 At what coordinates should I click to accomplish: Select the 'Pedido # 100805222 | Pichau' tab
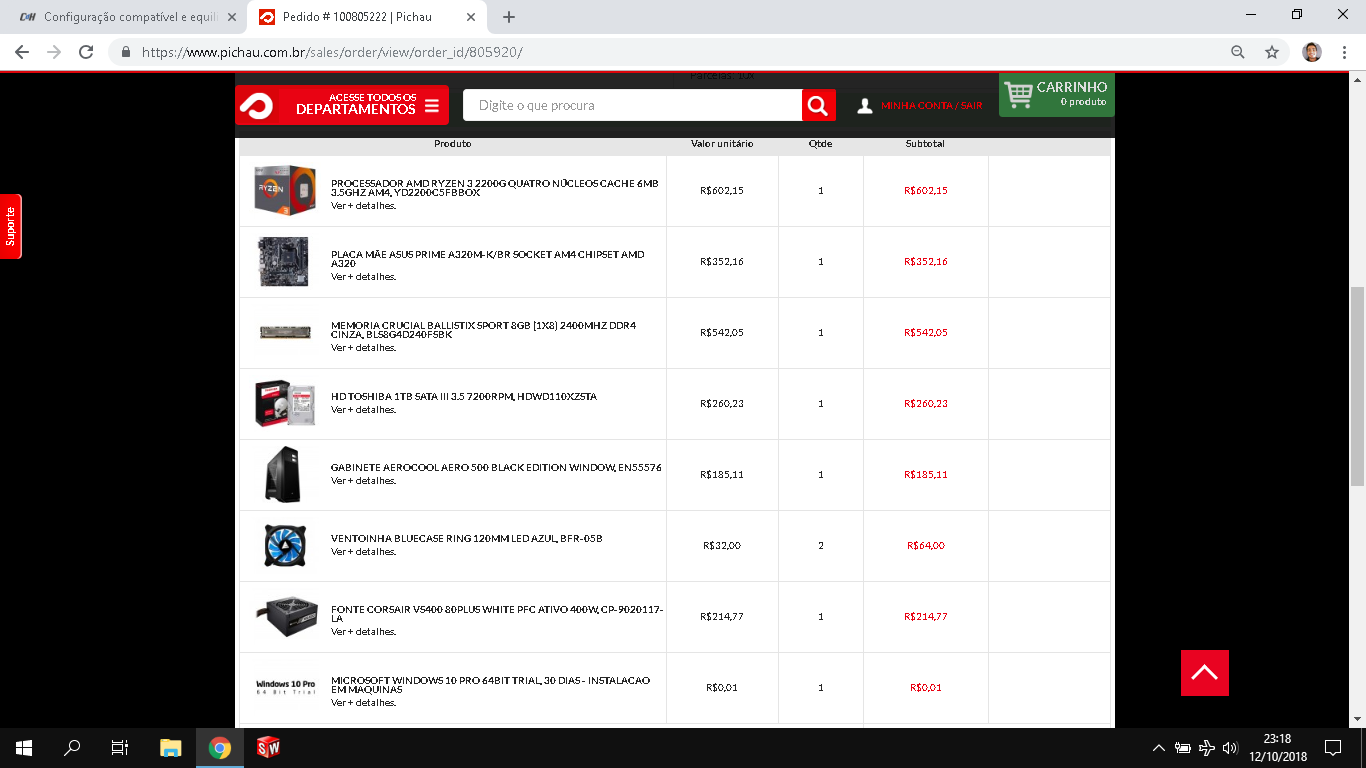click(x=367, y=17)
